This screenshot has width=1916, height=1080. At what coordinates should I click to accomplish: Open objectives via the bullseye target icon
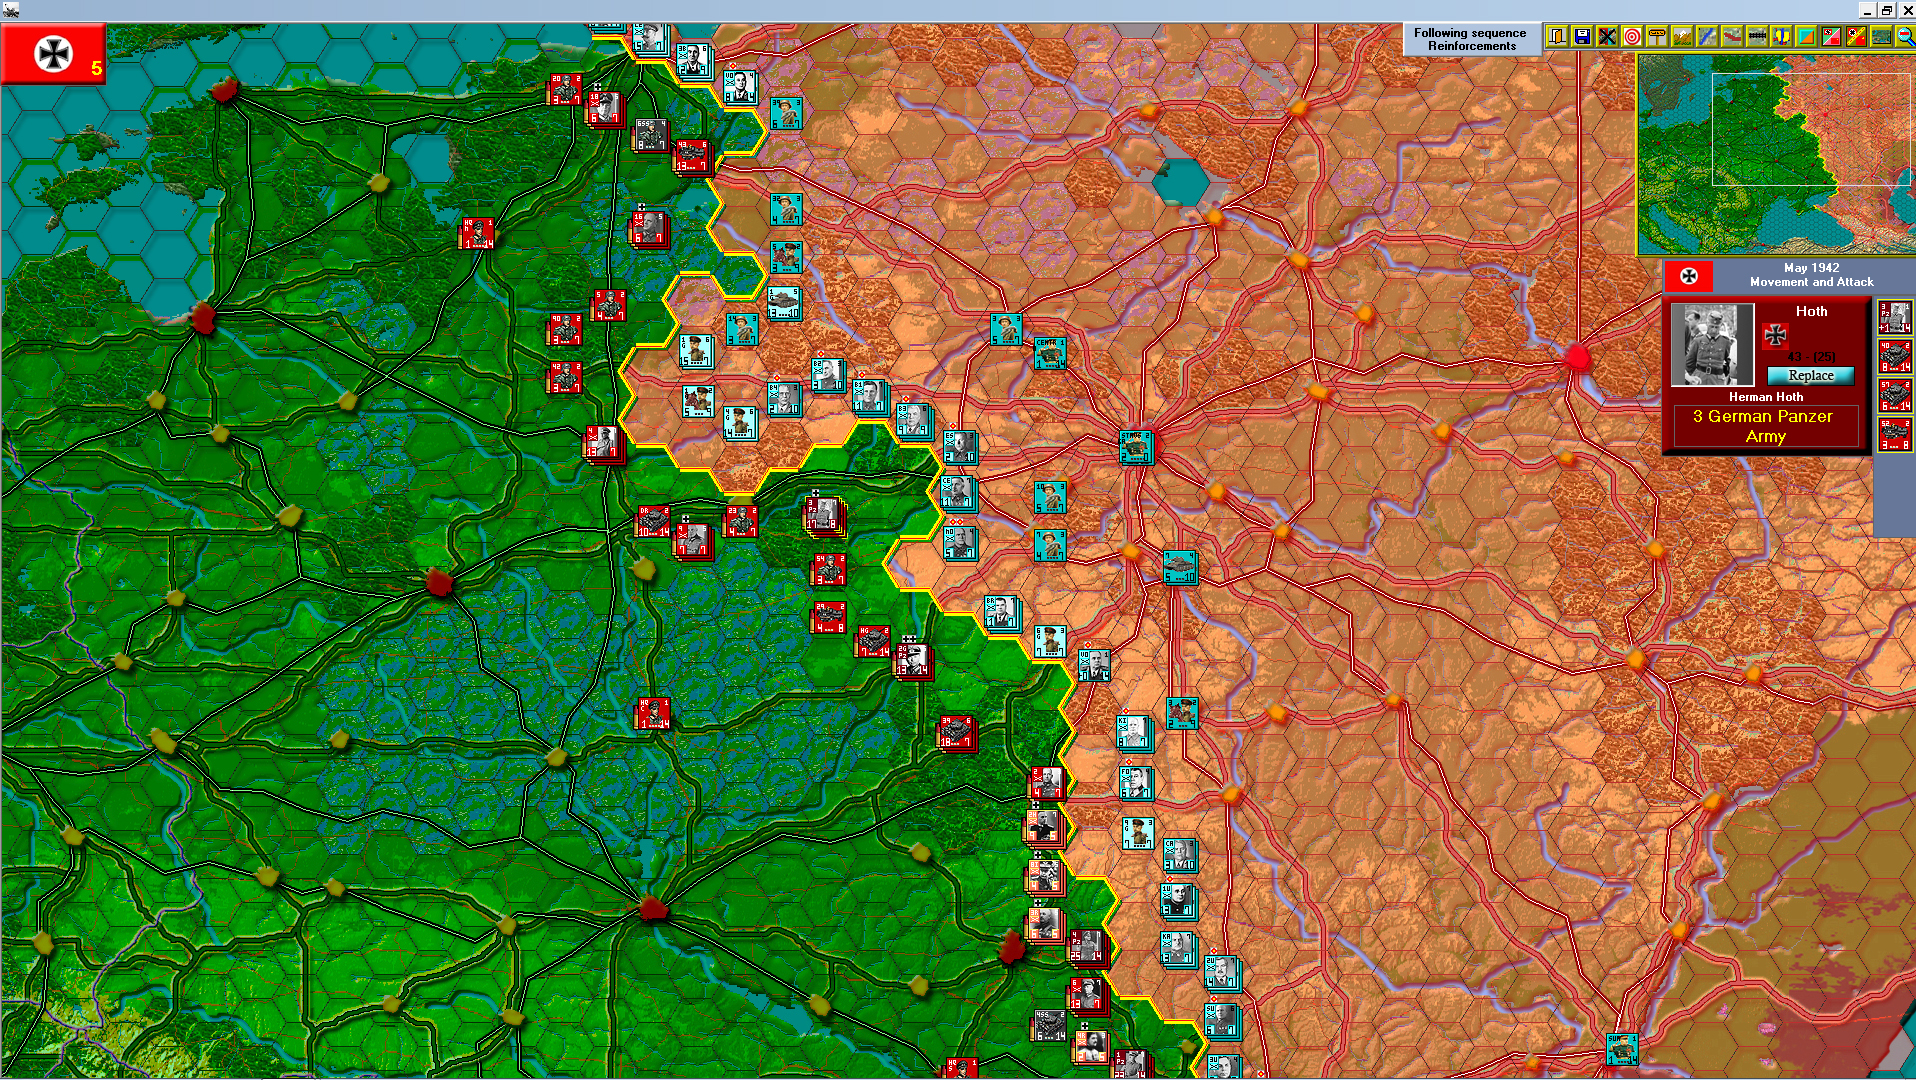coord(1632,37)
